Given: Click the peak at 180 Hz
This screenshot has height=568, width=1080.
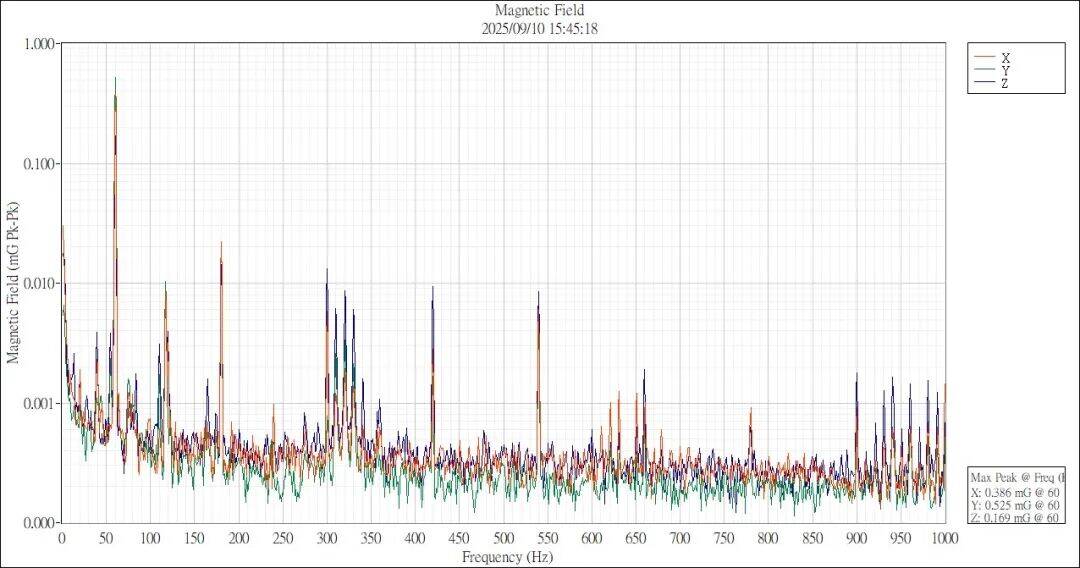Looking at the screenshot, I should (x=221, y=244).
